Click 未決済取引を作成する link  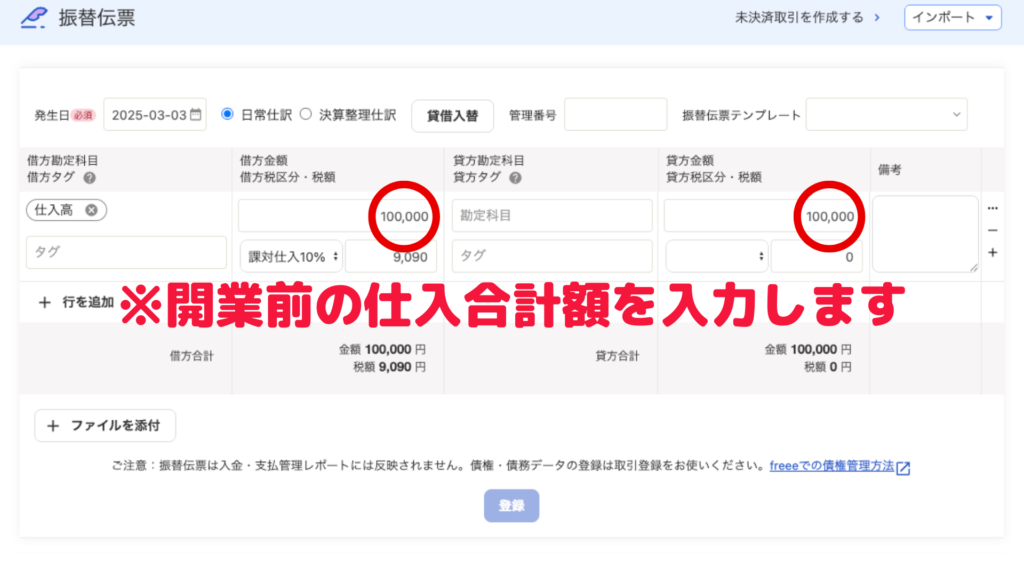[x=806, y=18]
